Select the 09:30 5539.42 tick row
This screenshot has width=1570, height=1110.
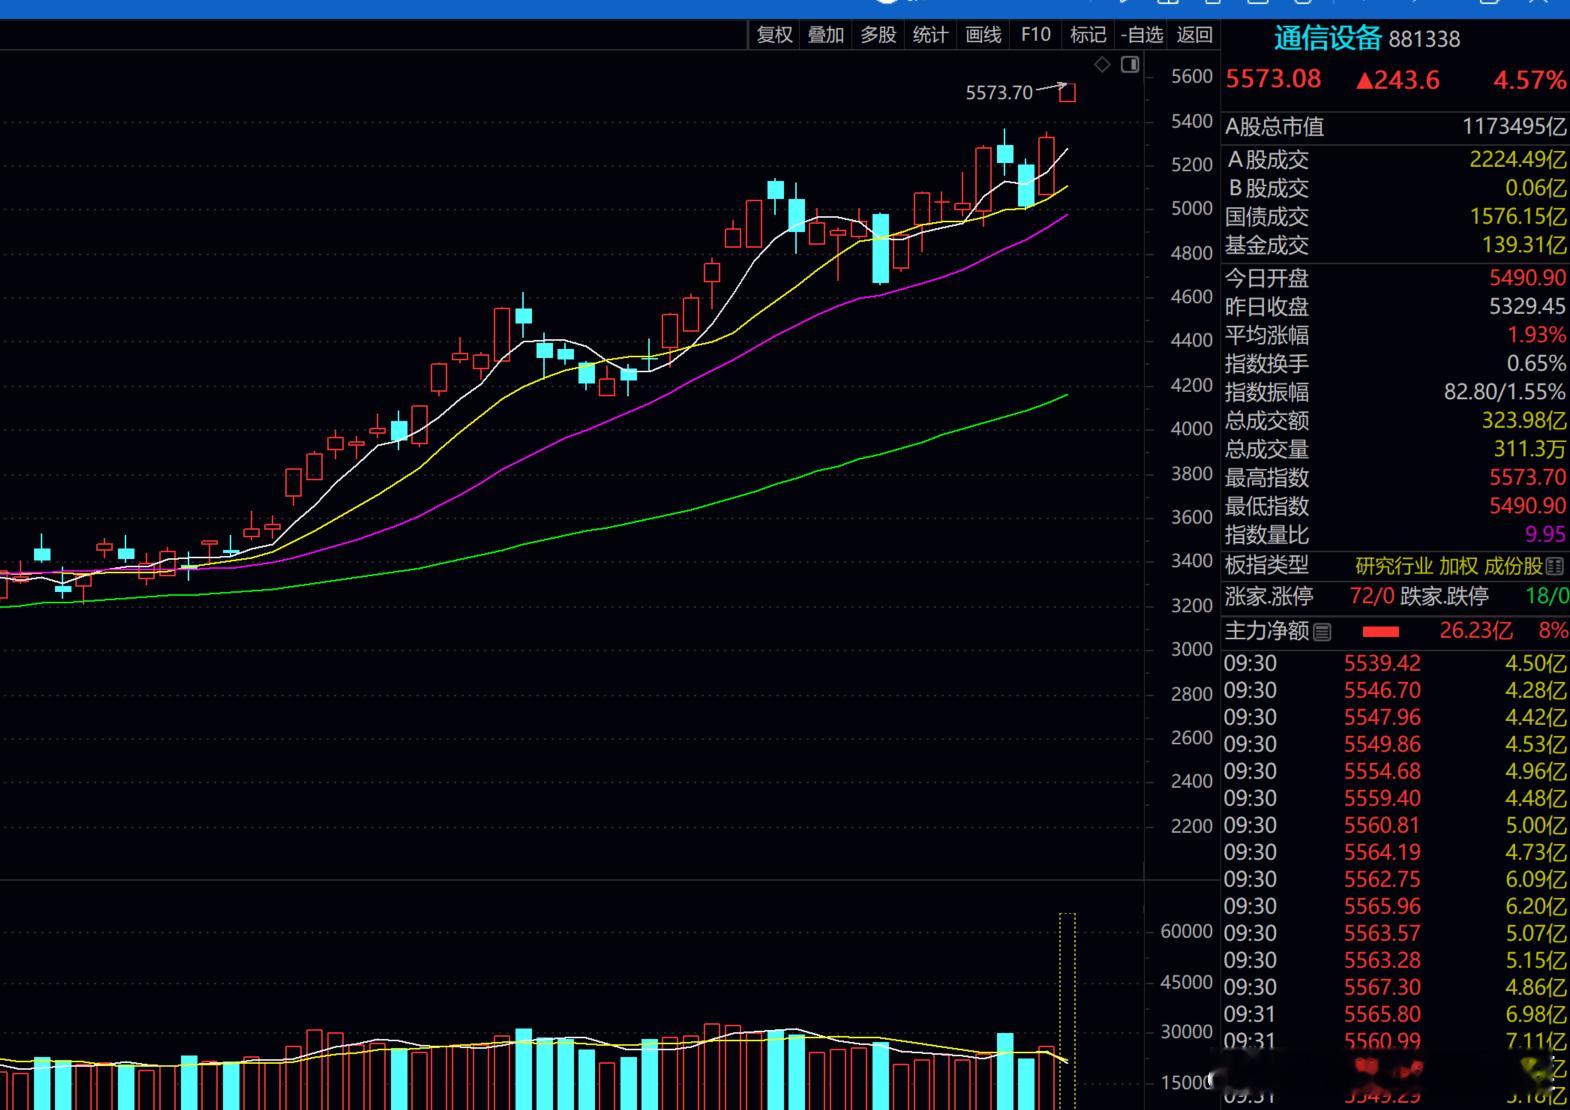[x=1395, y=663]
